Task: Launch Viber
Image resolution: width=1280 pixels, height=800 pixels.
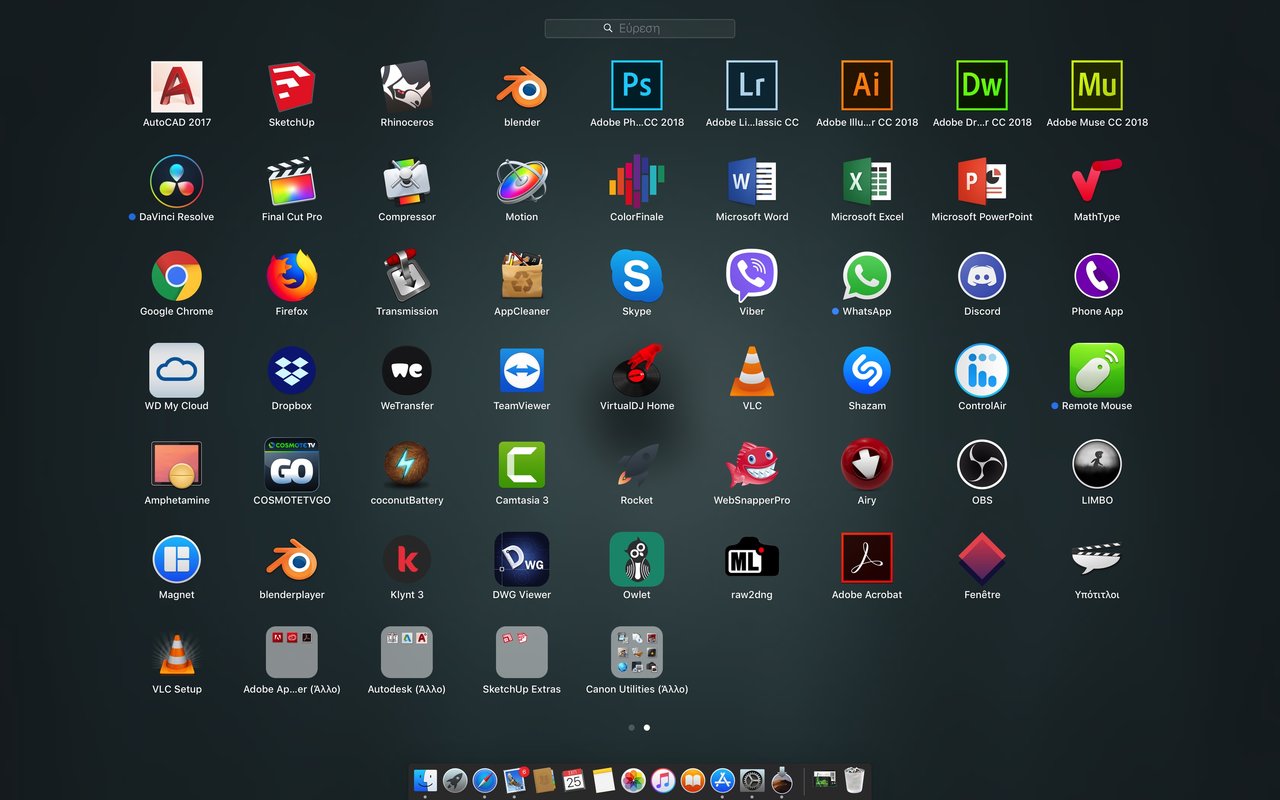Action: click(752, 276)
